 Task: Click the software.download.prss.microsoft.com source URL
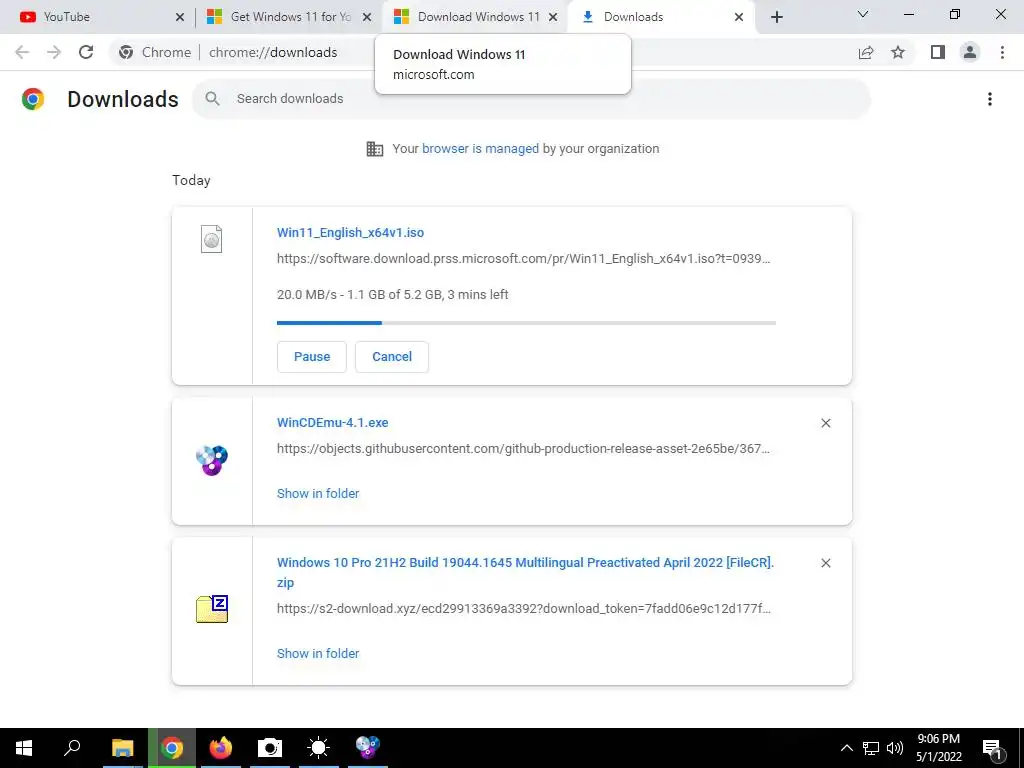524,259
